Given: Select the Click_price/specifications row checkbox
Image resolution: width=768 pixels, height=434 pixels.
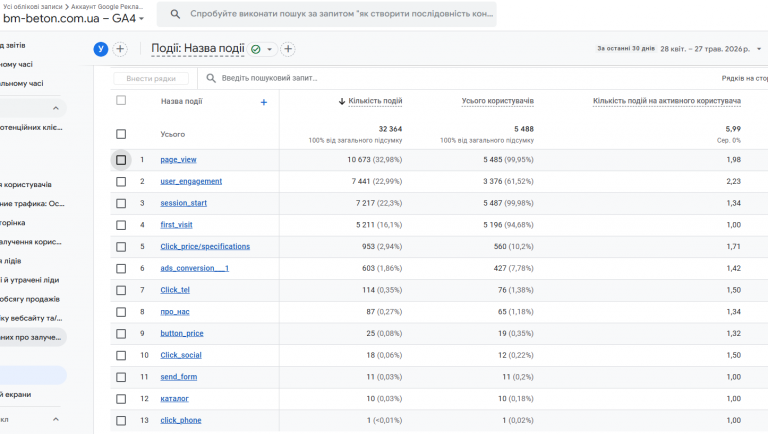Looking at the screenshot, I should tap(121, 247).
